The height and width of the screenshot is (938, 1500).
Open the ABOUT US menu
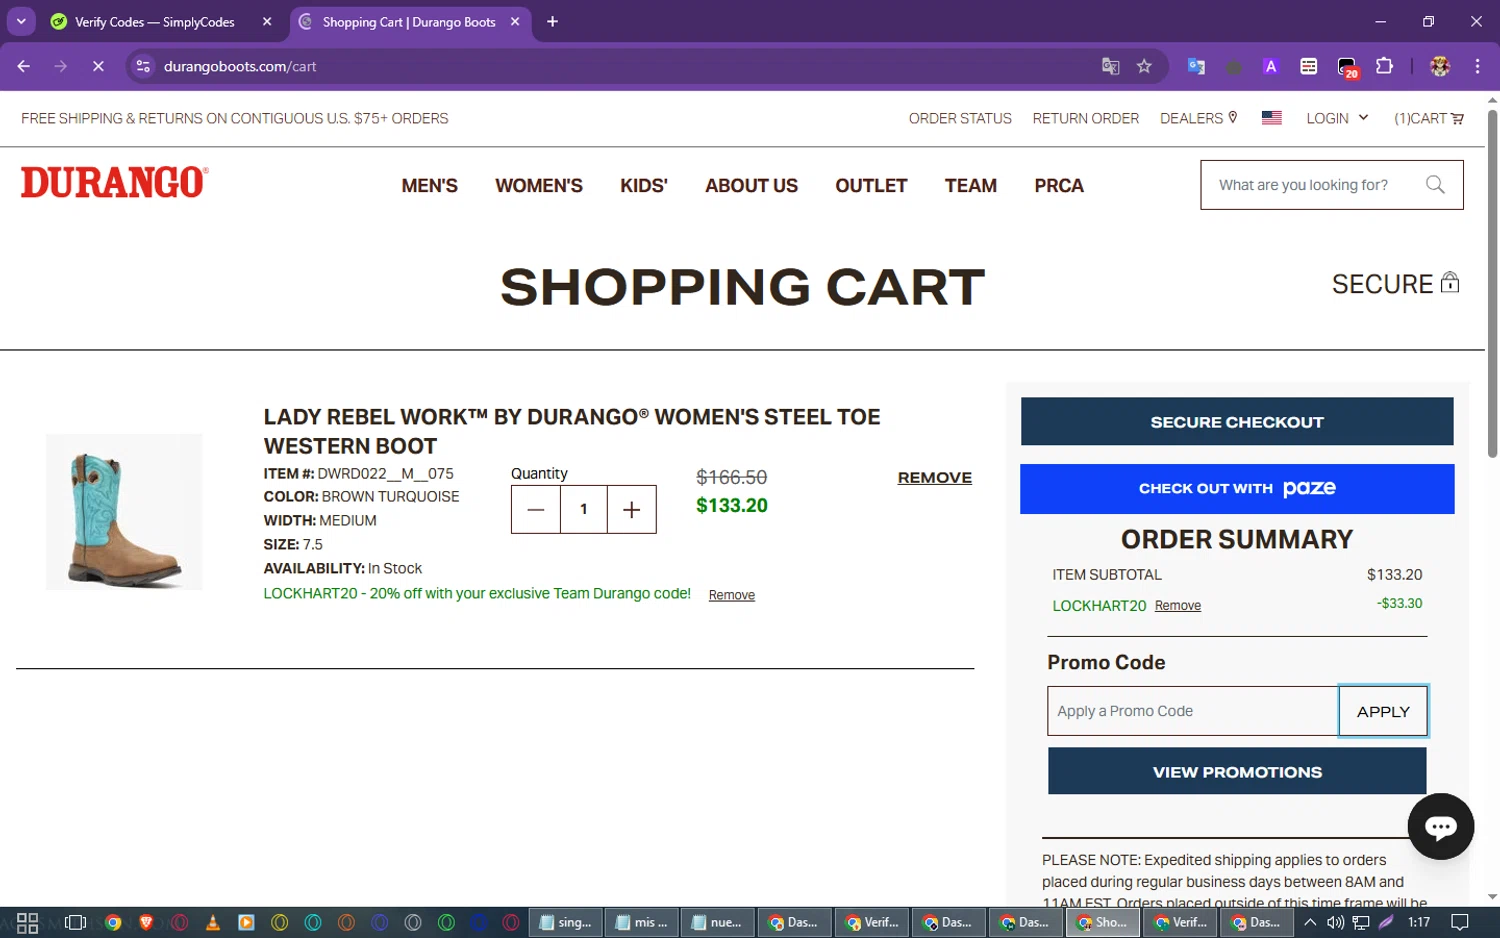(x=751, y=186)
